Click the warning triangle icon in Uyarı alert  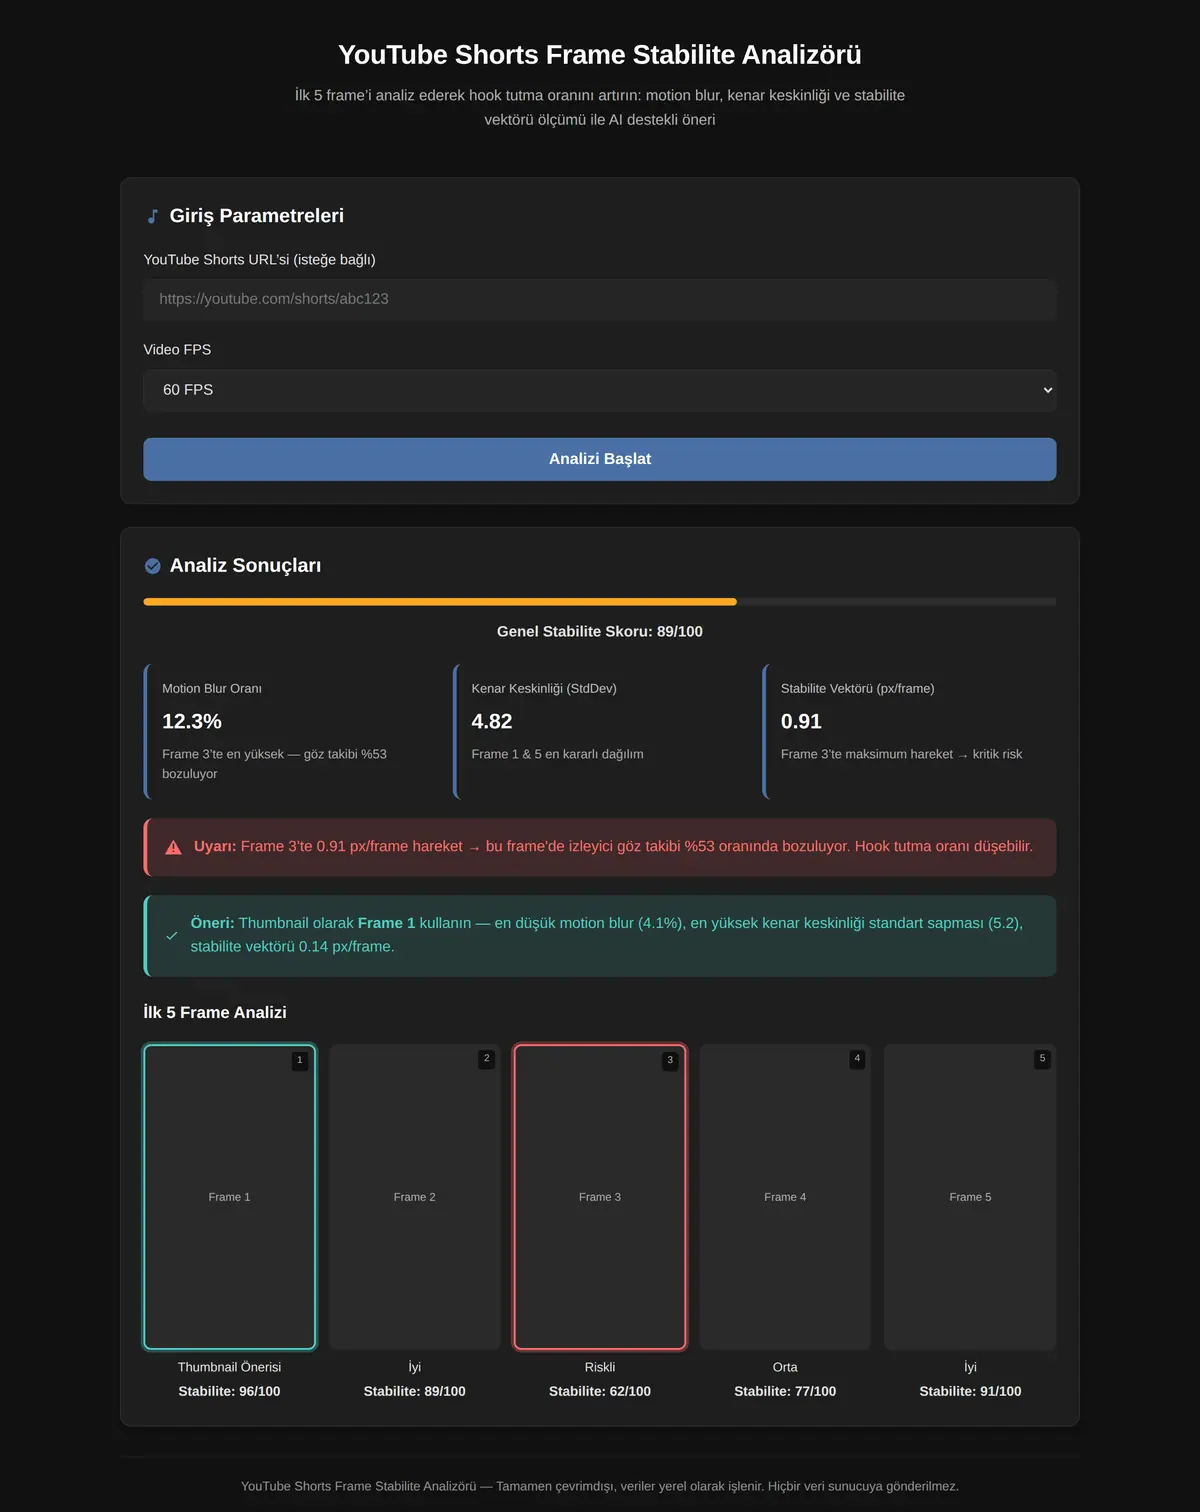pyautogui.click(x=173, y=847)
